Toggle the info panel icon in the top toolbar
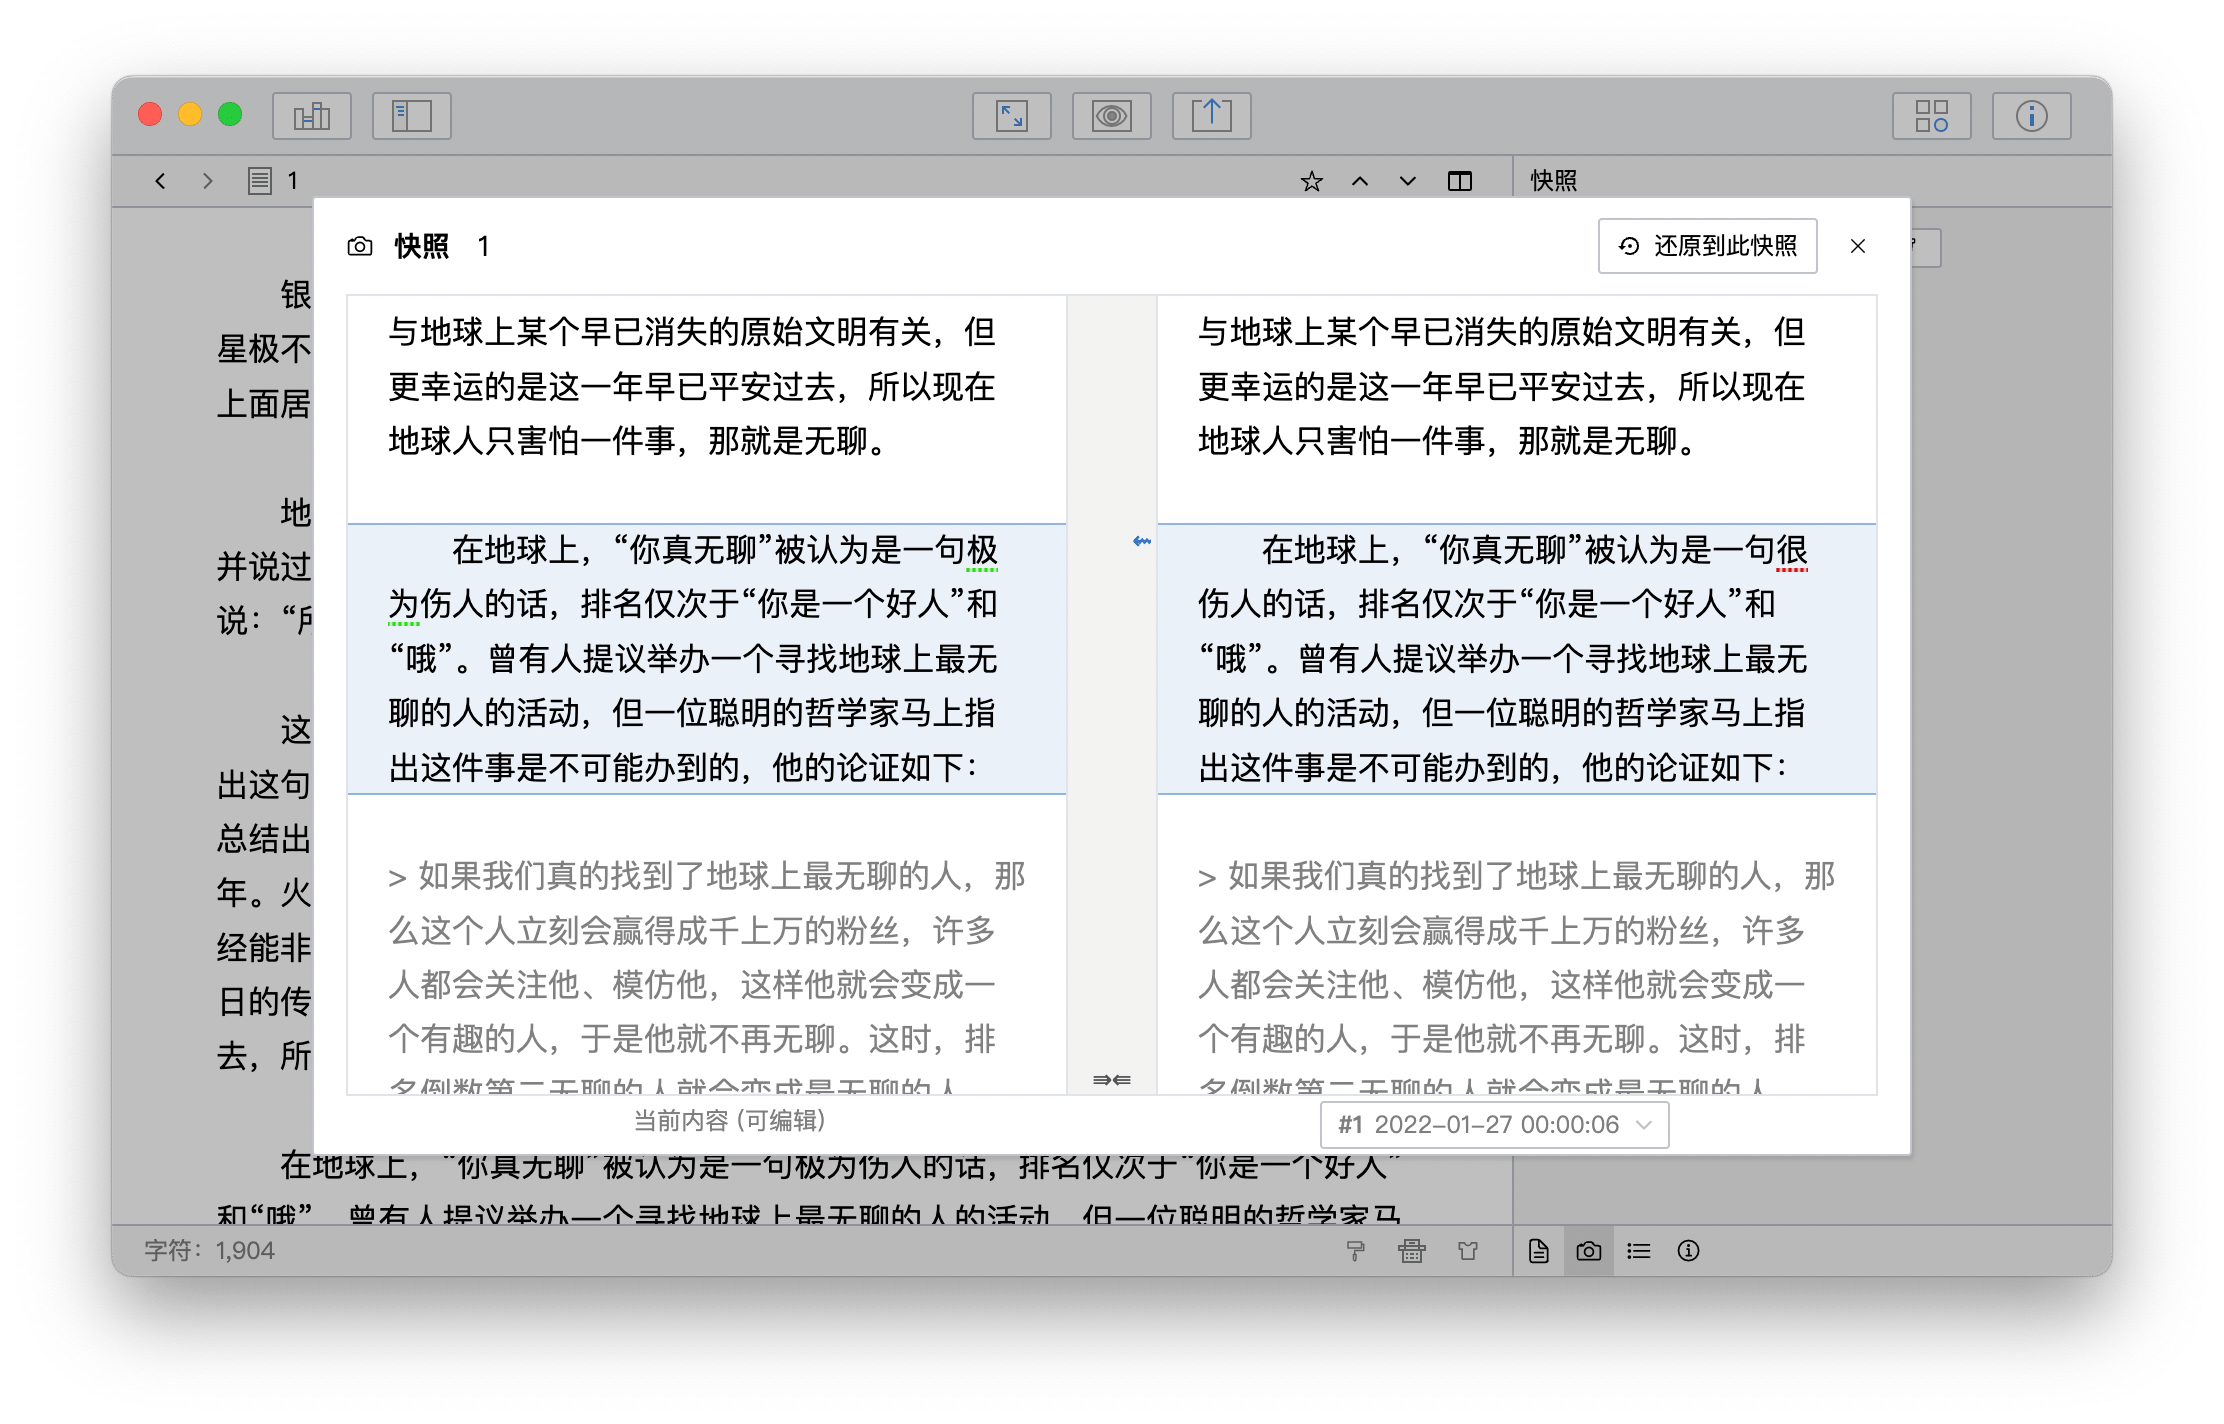 coord(2032,116)
